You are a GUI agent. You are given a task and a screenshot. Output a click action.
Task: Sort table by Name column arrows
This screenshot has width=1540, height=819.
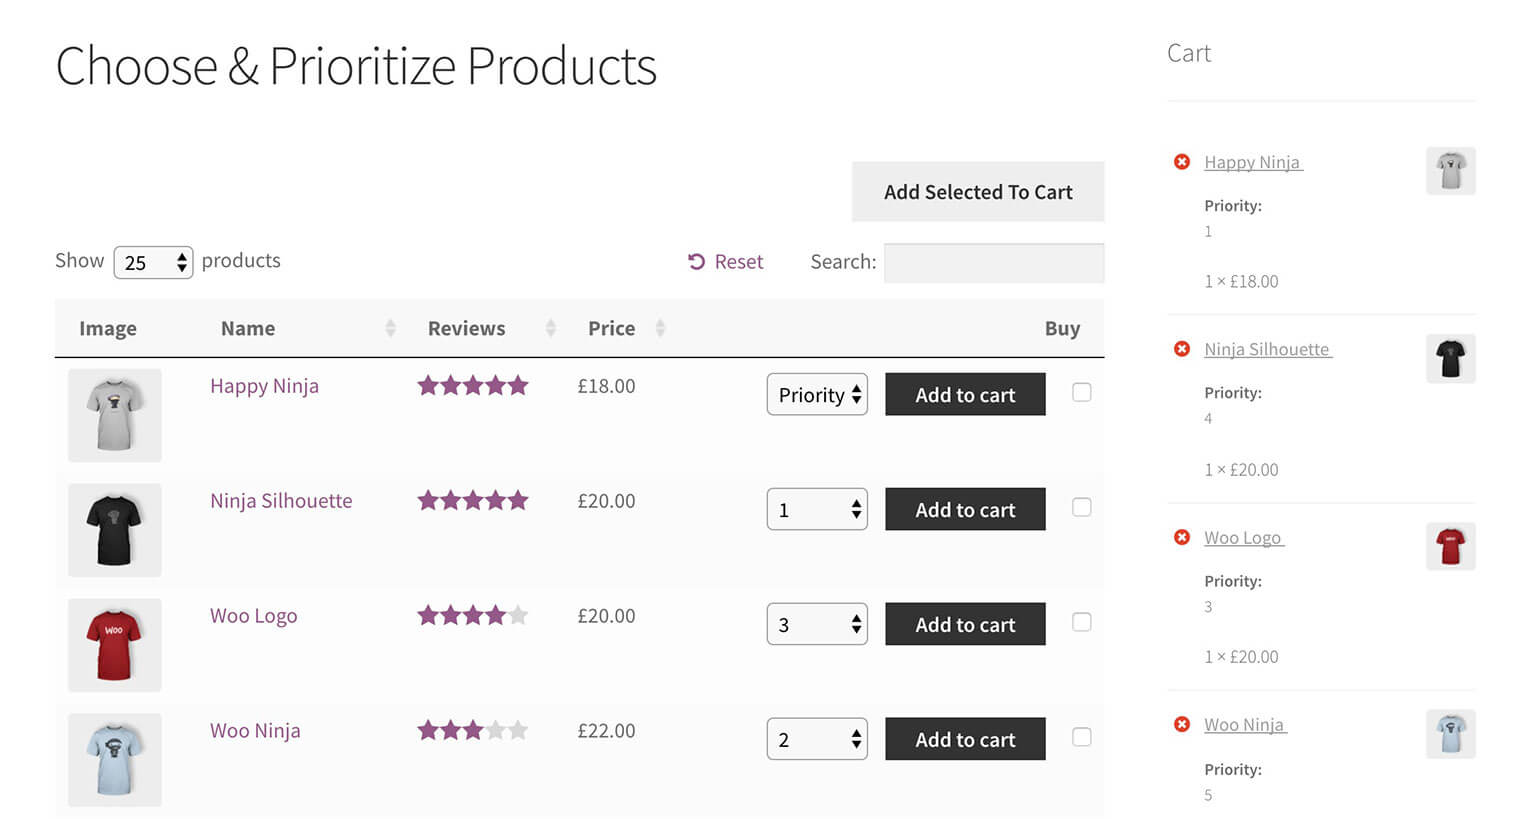390,328
